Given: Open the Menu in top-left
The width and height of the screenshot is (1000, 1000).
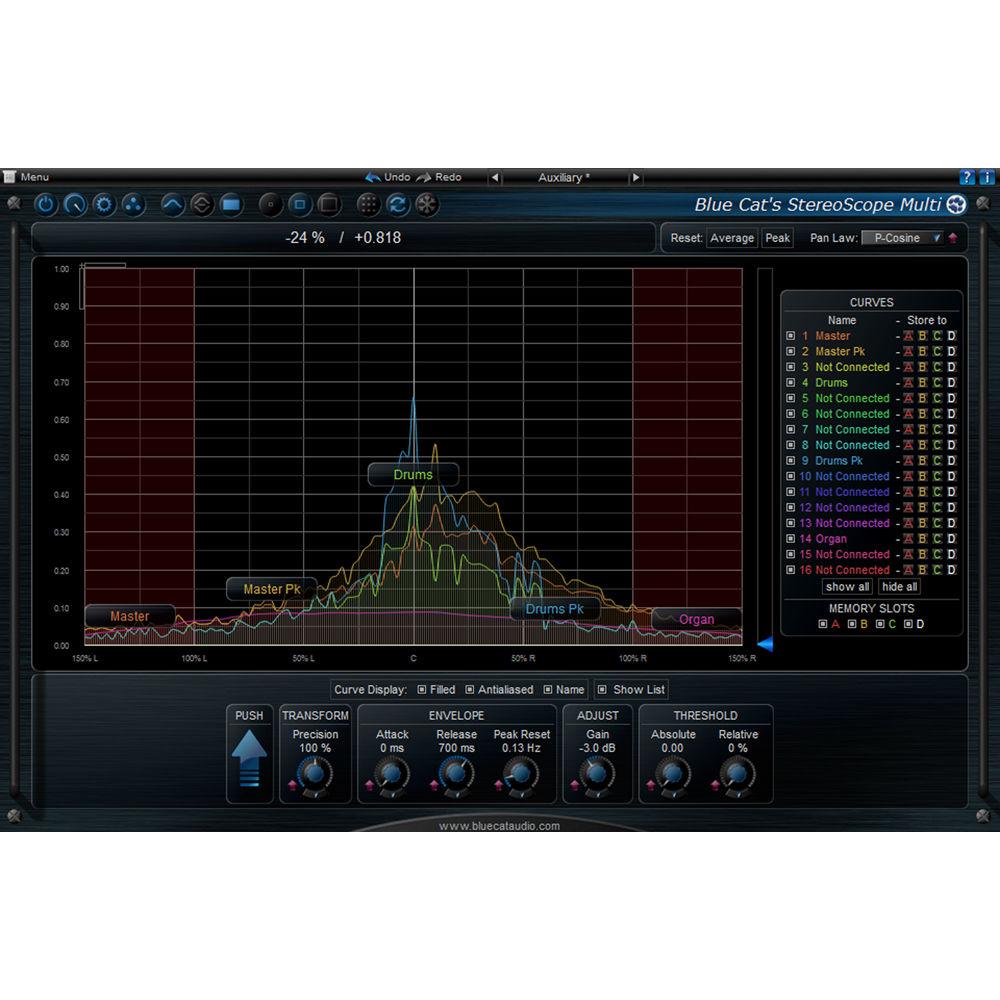Looking at the screenshot, I should pyautogui.click(x=27, y=177).
